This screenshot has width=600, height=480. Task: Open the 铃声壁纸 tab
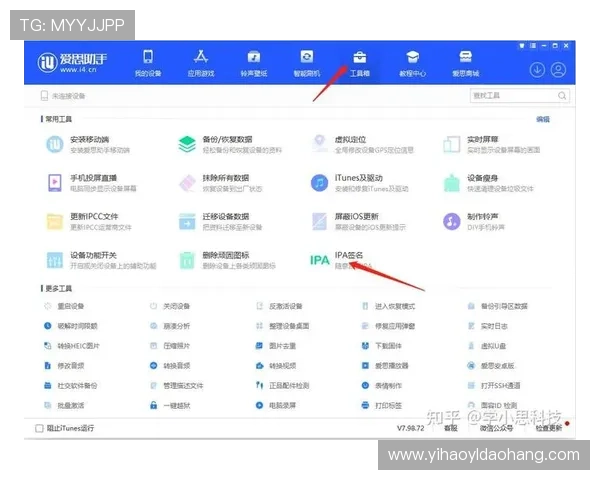(254, 63)
